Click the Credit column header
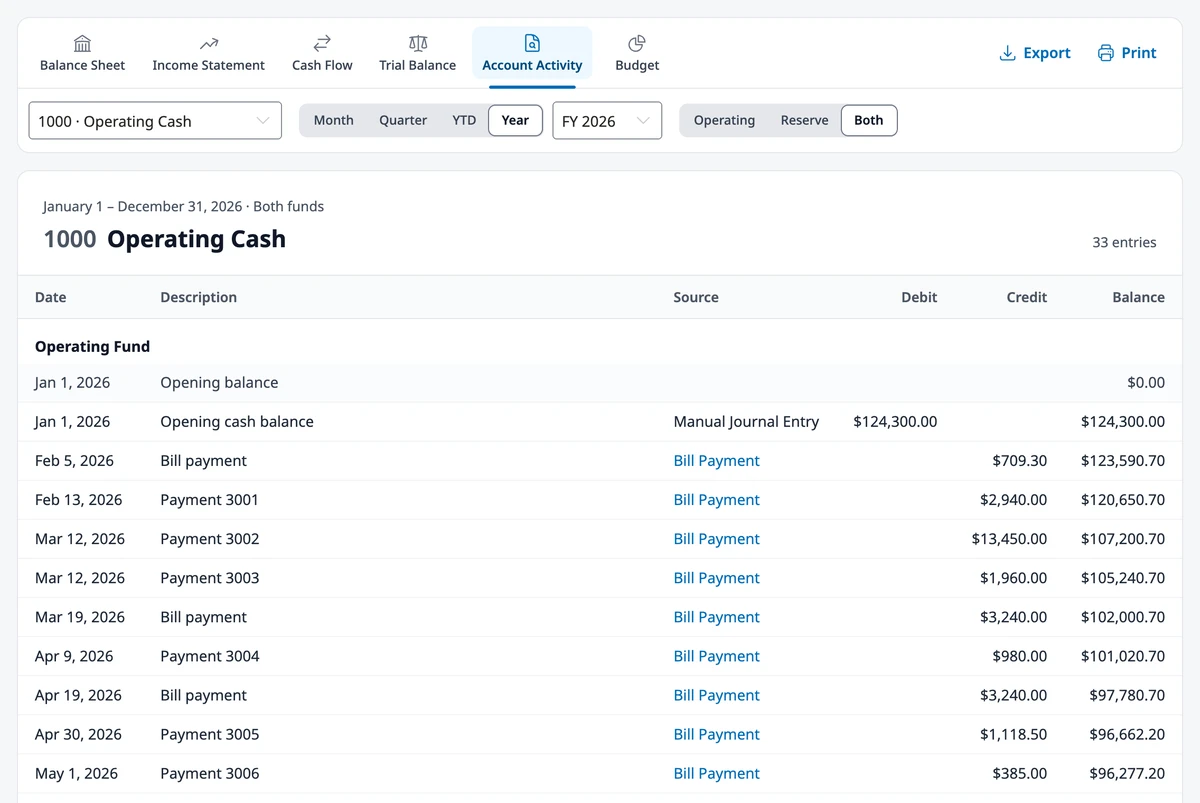 [x=1027, y=297]
